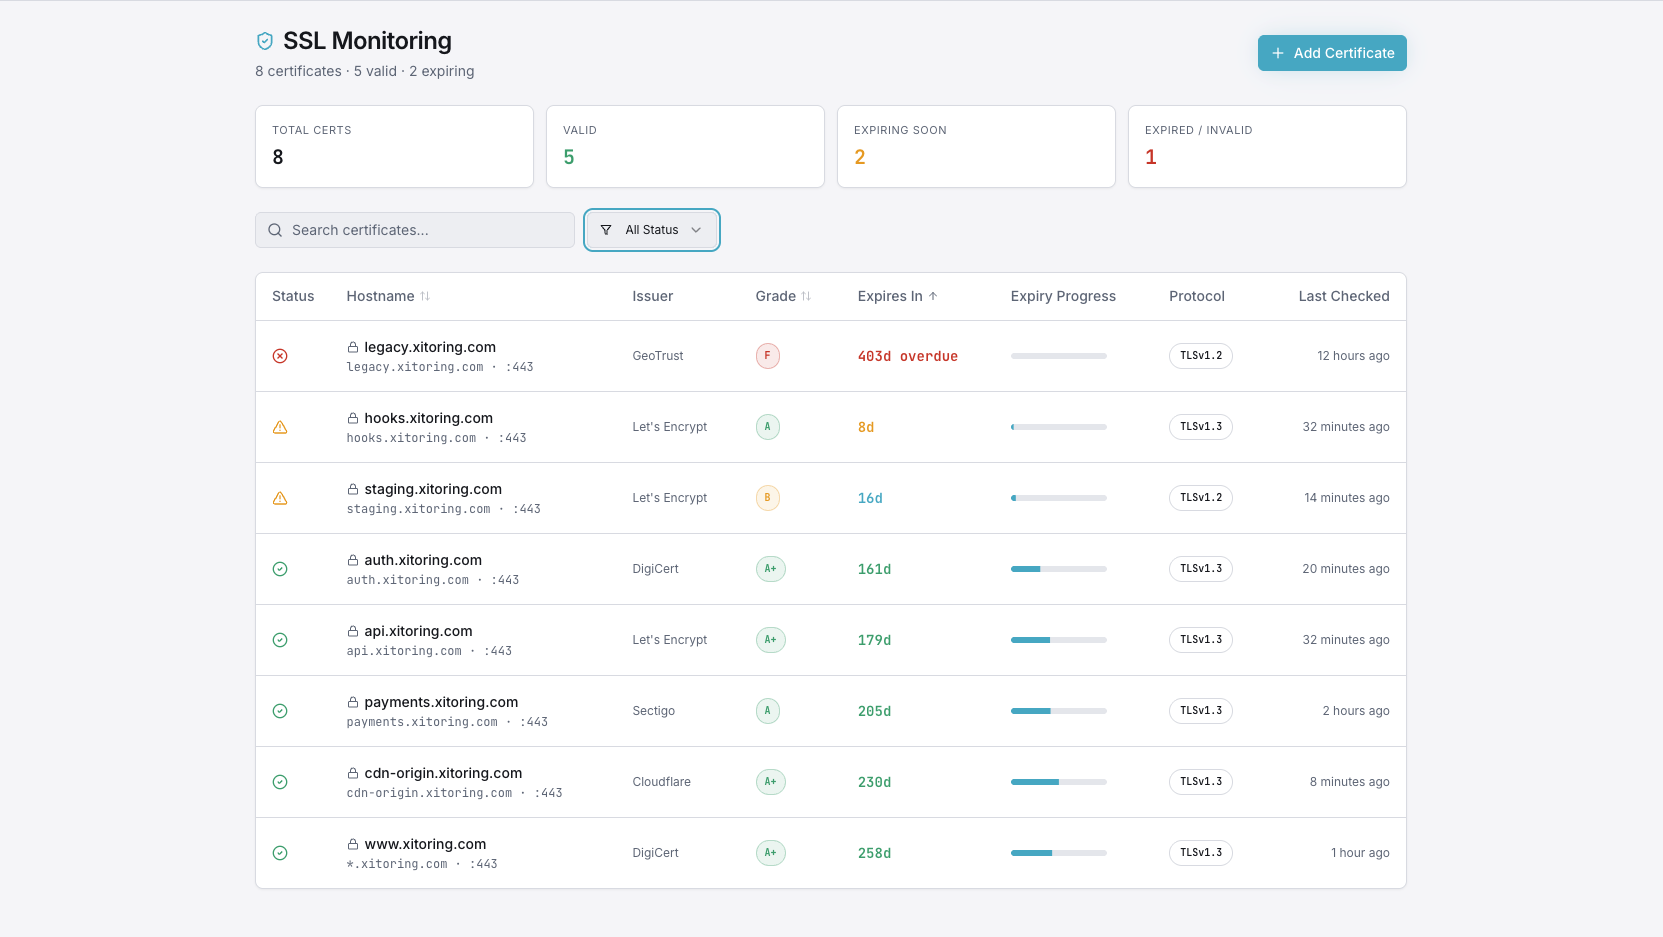Click the Search certificates input field
The image size is (1663, 937).
[415, 230]
